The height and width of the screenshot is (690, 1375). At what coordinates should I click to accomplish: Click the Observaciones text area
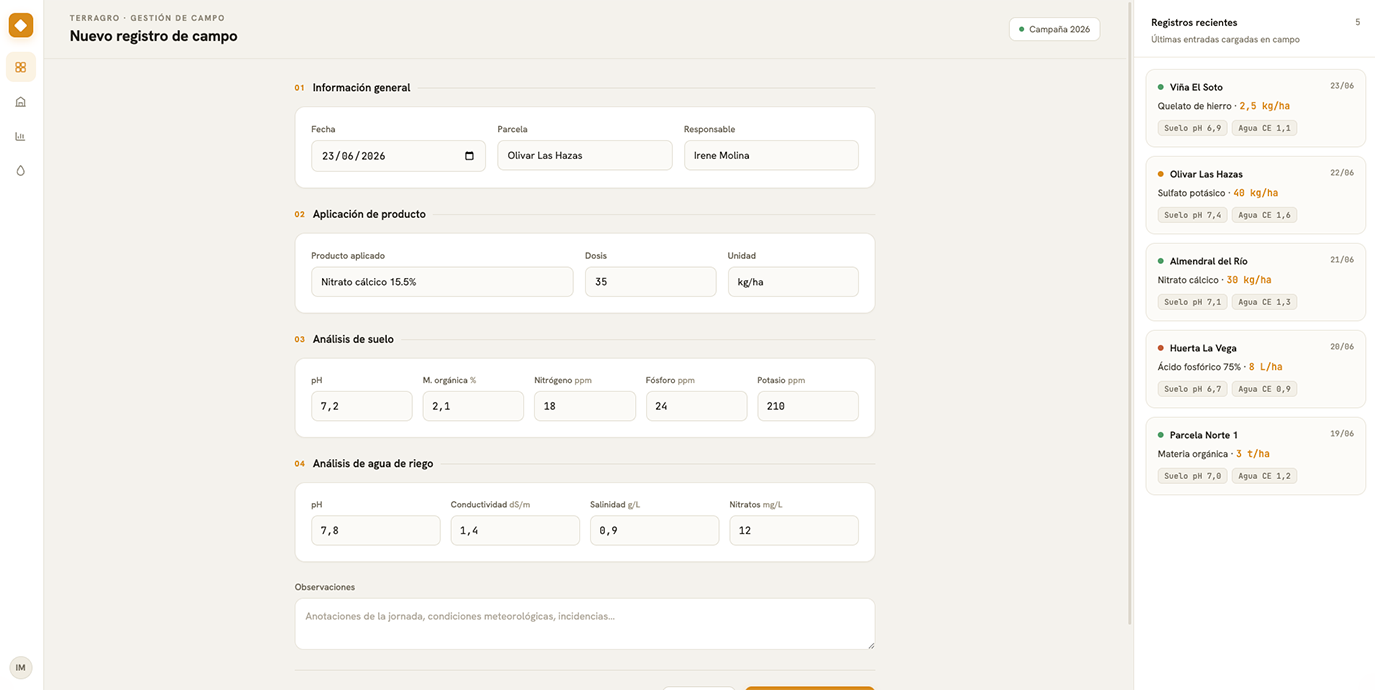point(585,624)
